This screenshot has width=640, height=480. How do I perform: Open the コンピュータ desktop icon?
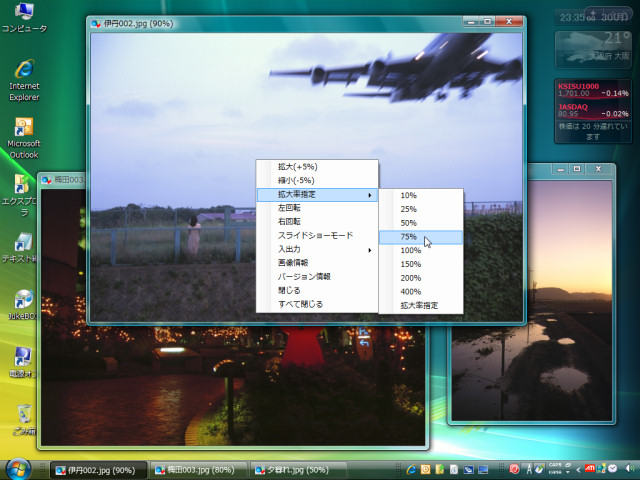click(24, 18)
